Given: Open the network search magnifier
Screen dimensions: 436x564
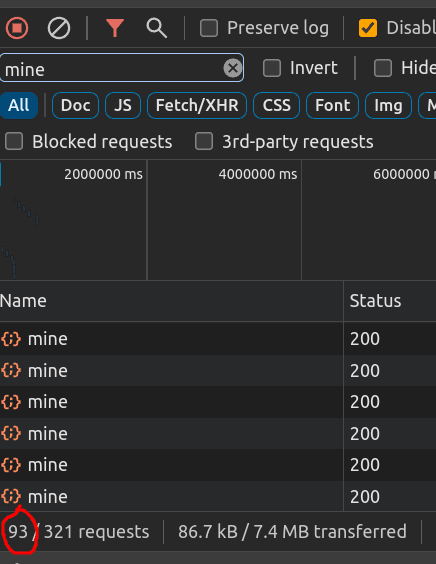Looking at the screenshot, I should coord(156,28).
